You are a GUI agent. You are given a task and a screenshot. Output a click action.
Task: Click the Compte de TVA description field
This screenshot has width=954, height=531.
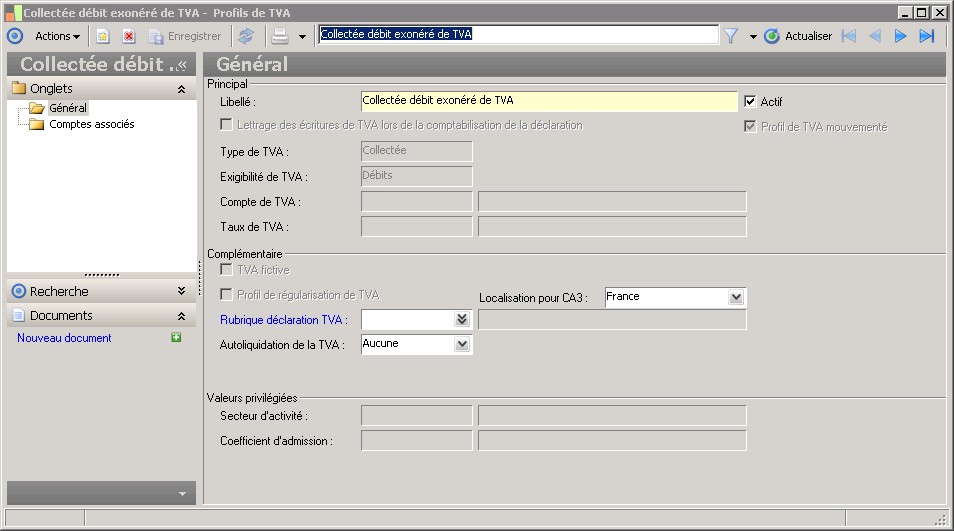[612, 201]
